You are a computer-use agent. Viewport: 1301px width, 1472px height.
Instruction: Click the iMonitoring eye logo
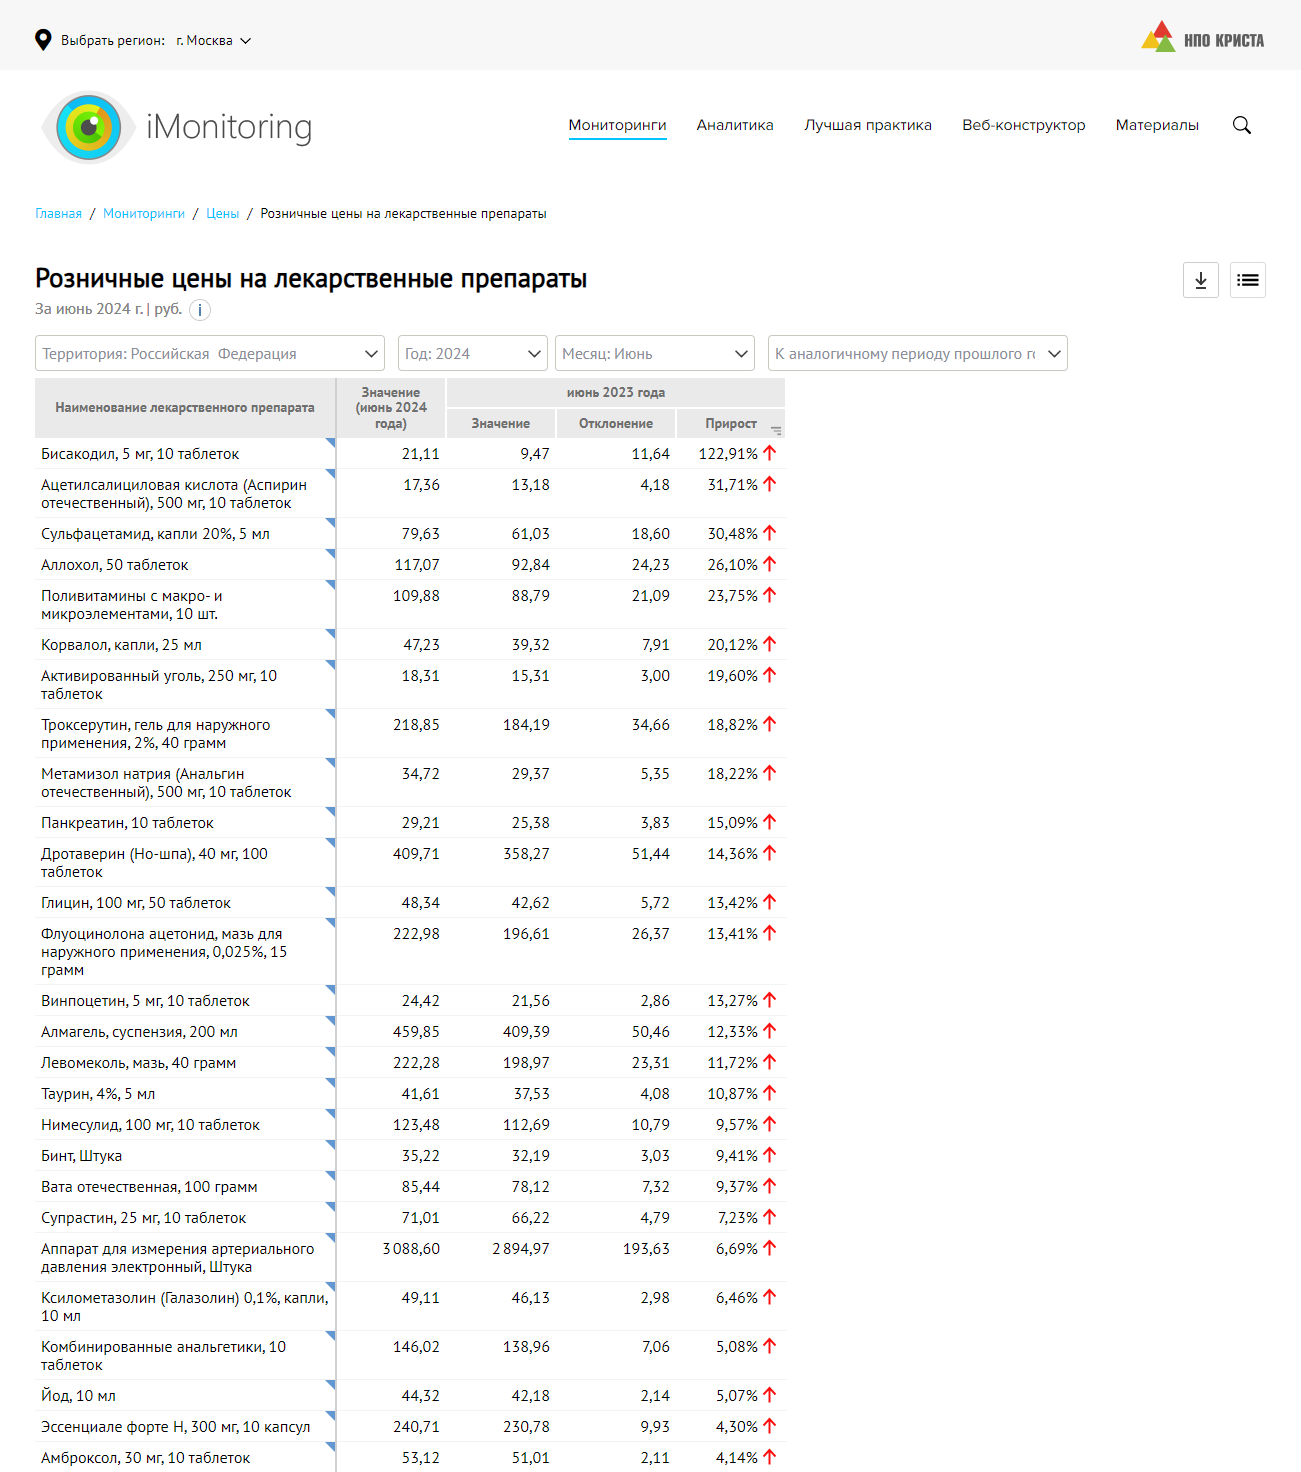click(x=89, y=127)
